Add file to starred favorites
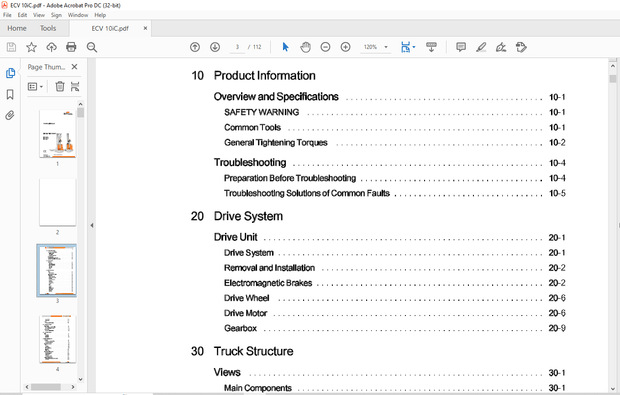 [31, 47]
